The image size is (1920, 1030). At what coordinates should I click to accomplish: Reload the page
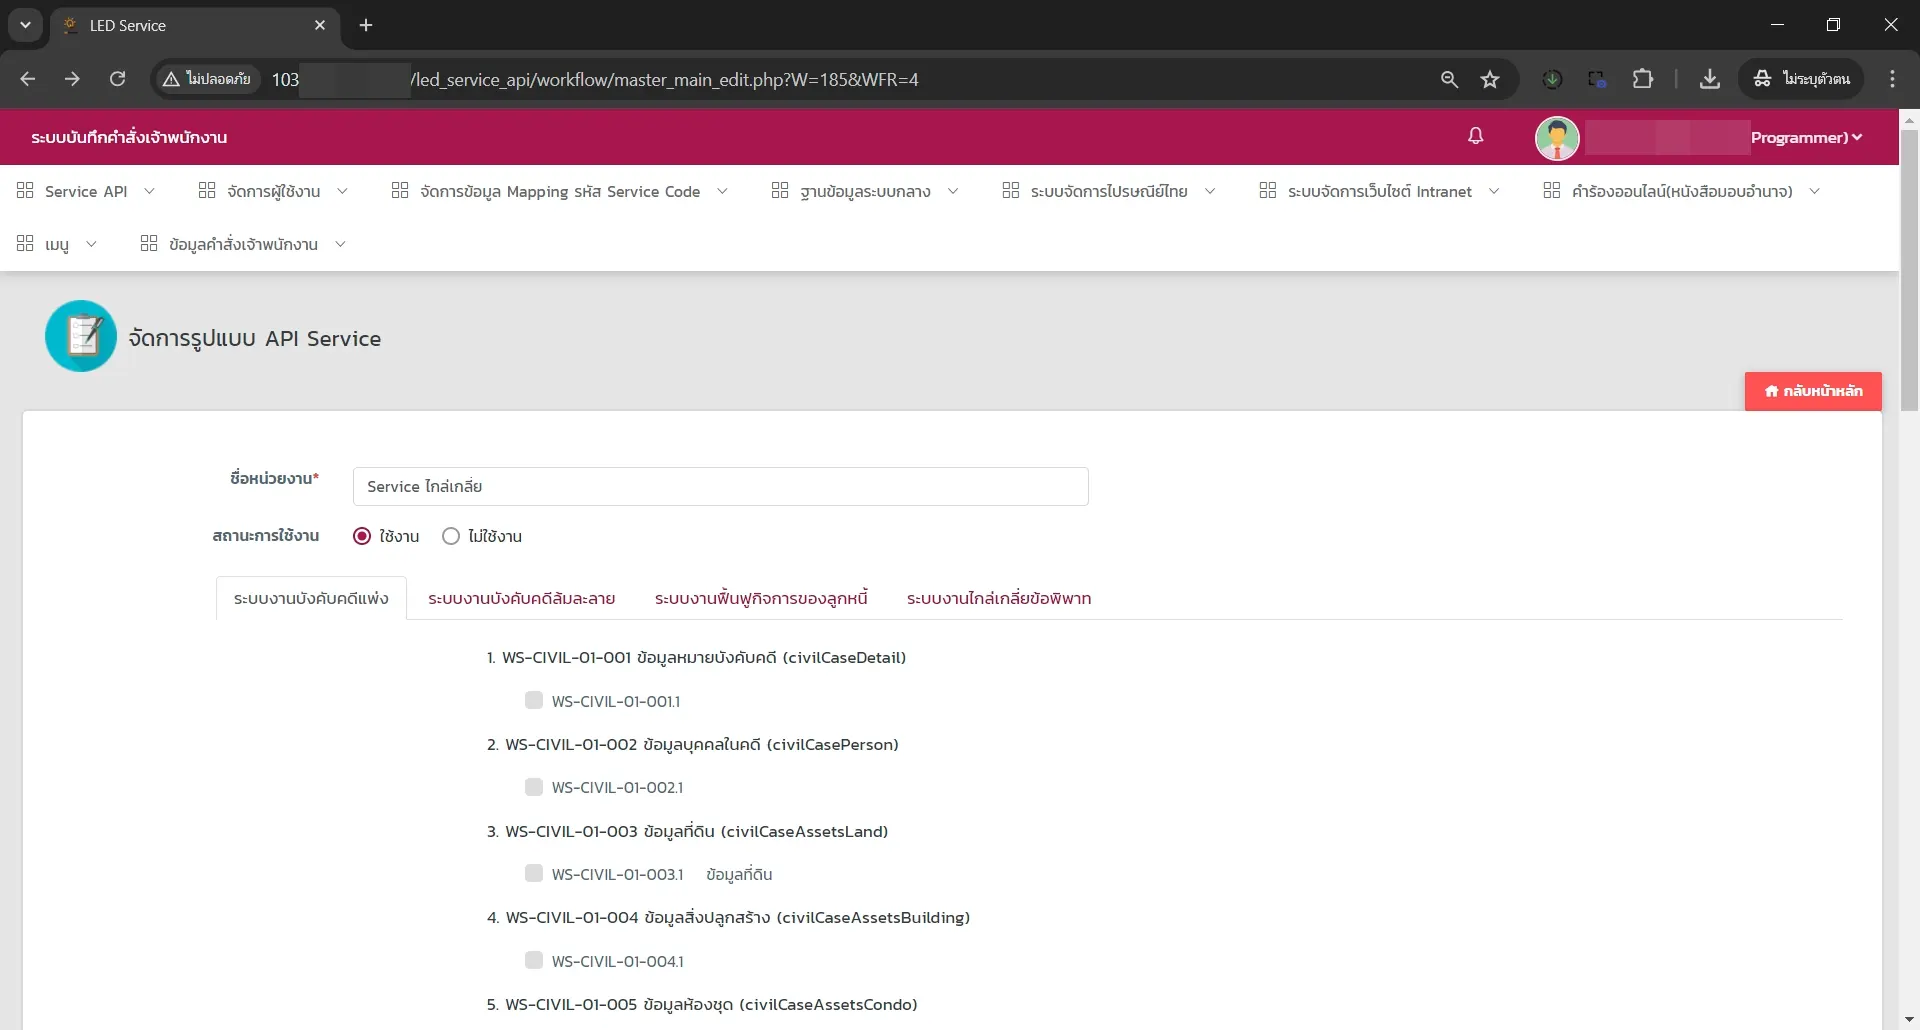tap(117, 79)
